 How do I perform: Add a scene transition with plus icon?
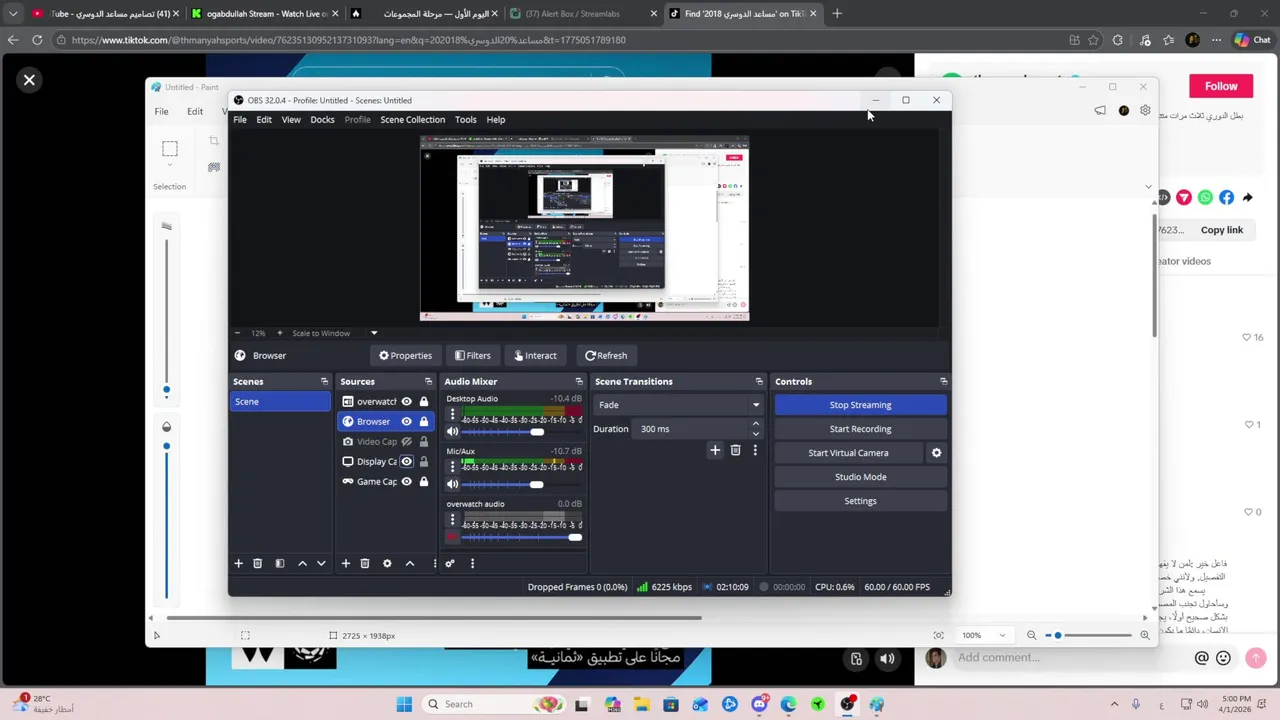715,451
